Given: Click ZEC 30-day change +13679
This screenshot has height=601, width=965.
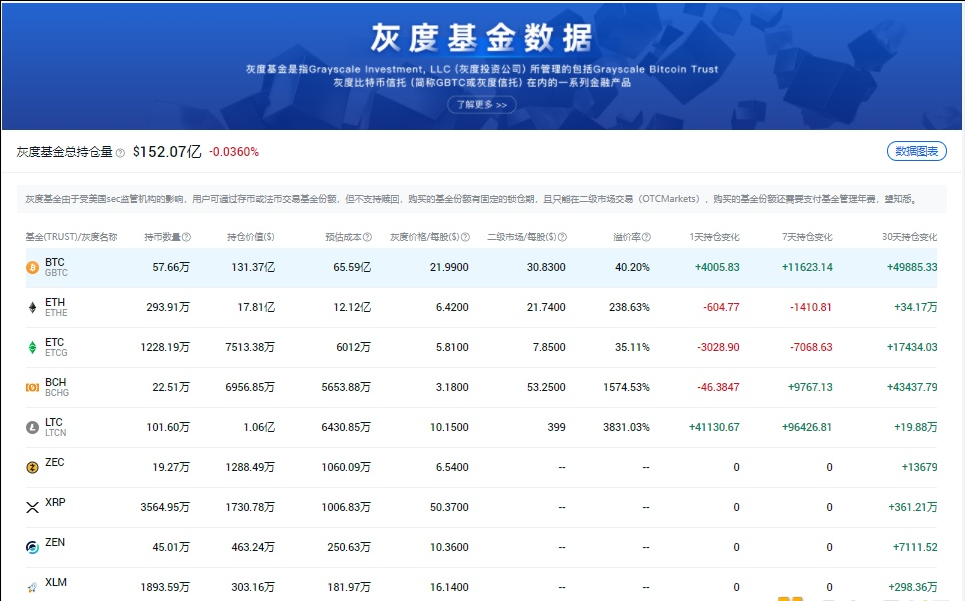Looking at the screenshot, I should point(919,468).
